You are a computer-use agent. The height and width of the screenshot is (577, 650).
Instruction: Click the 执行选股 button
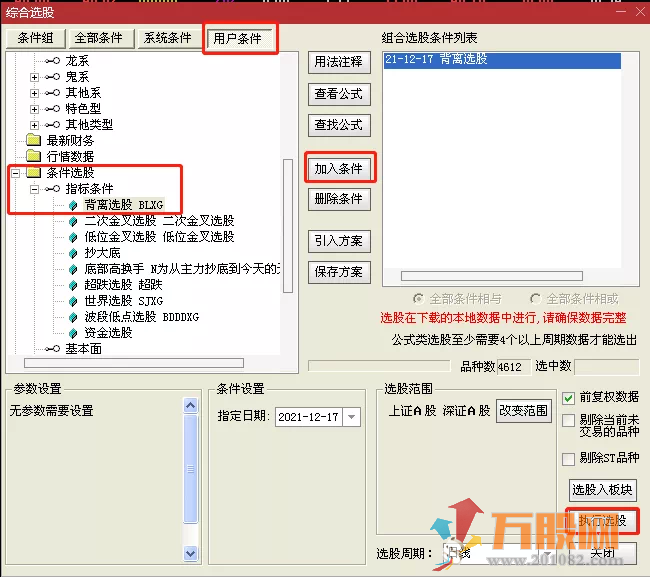click(x=602, y=521)
